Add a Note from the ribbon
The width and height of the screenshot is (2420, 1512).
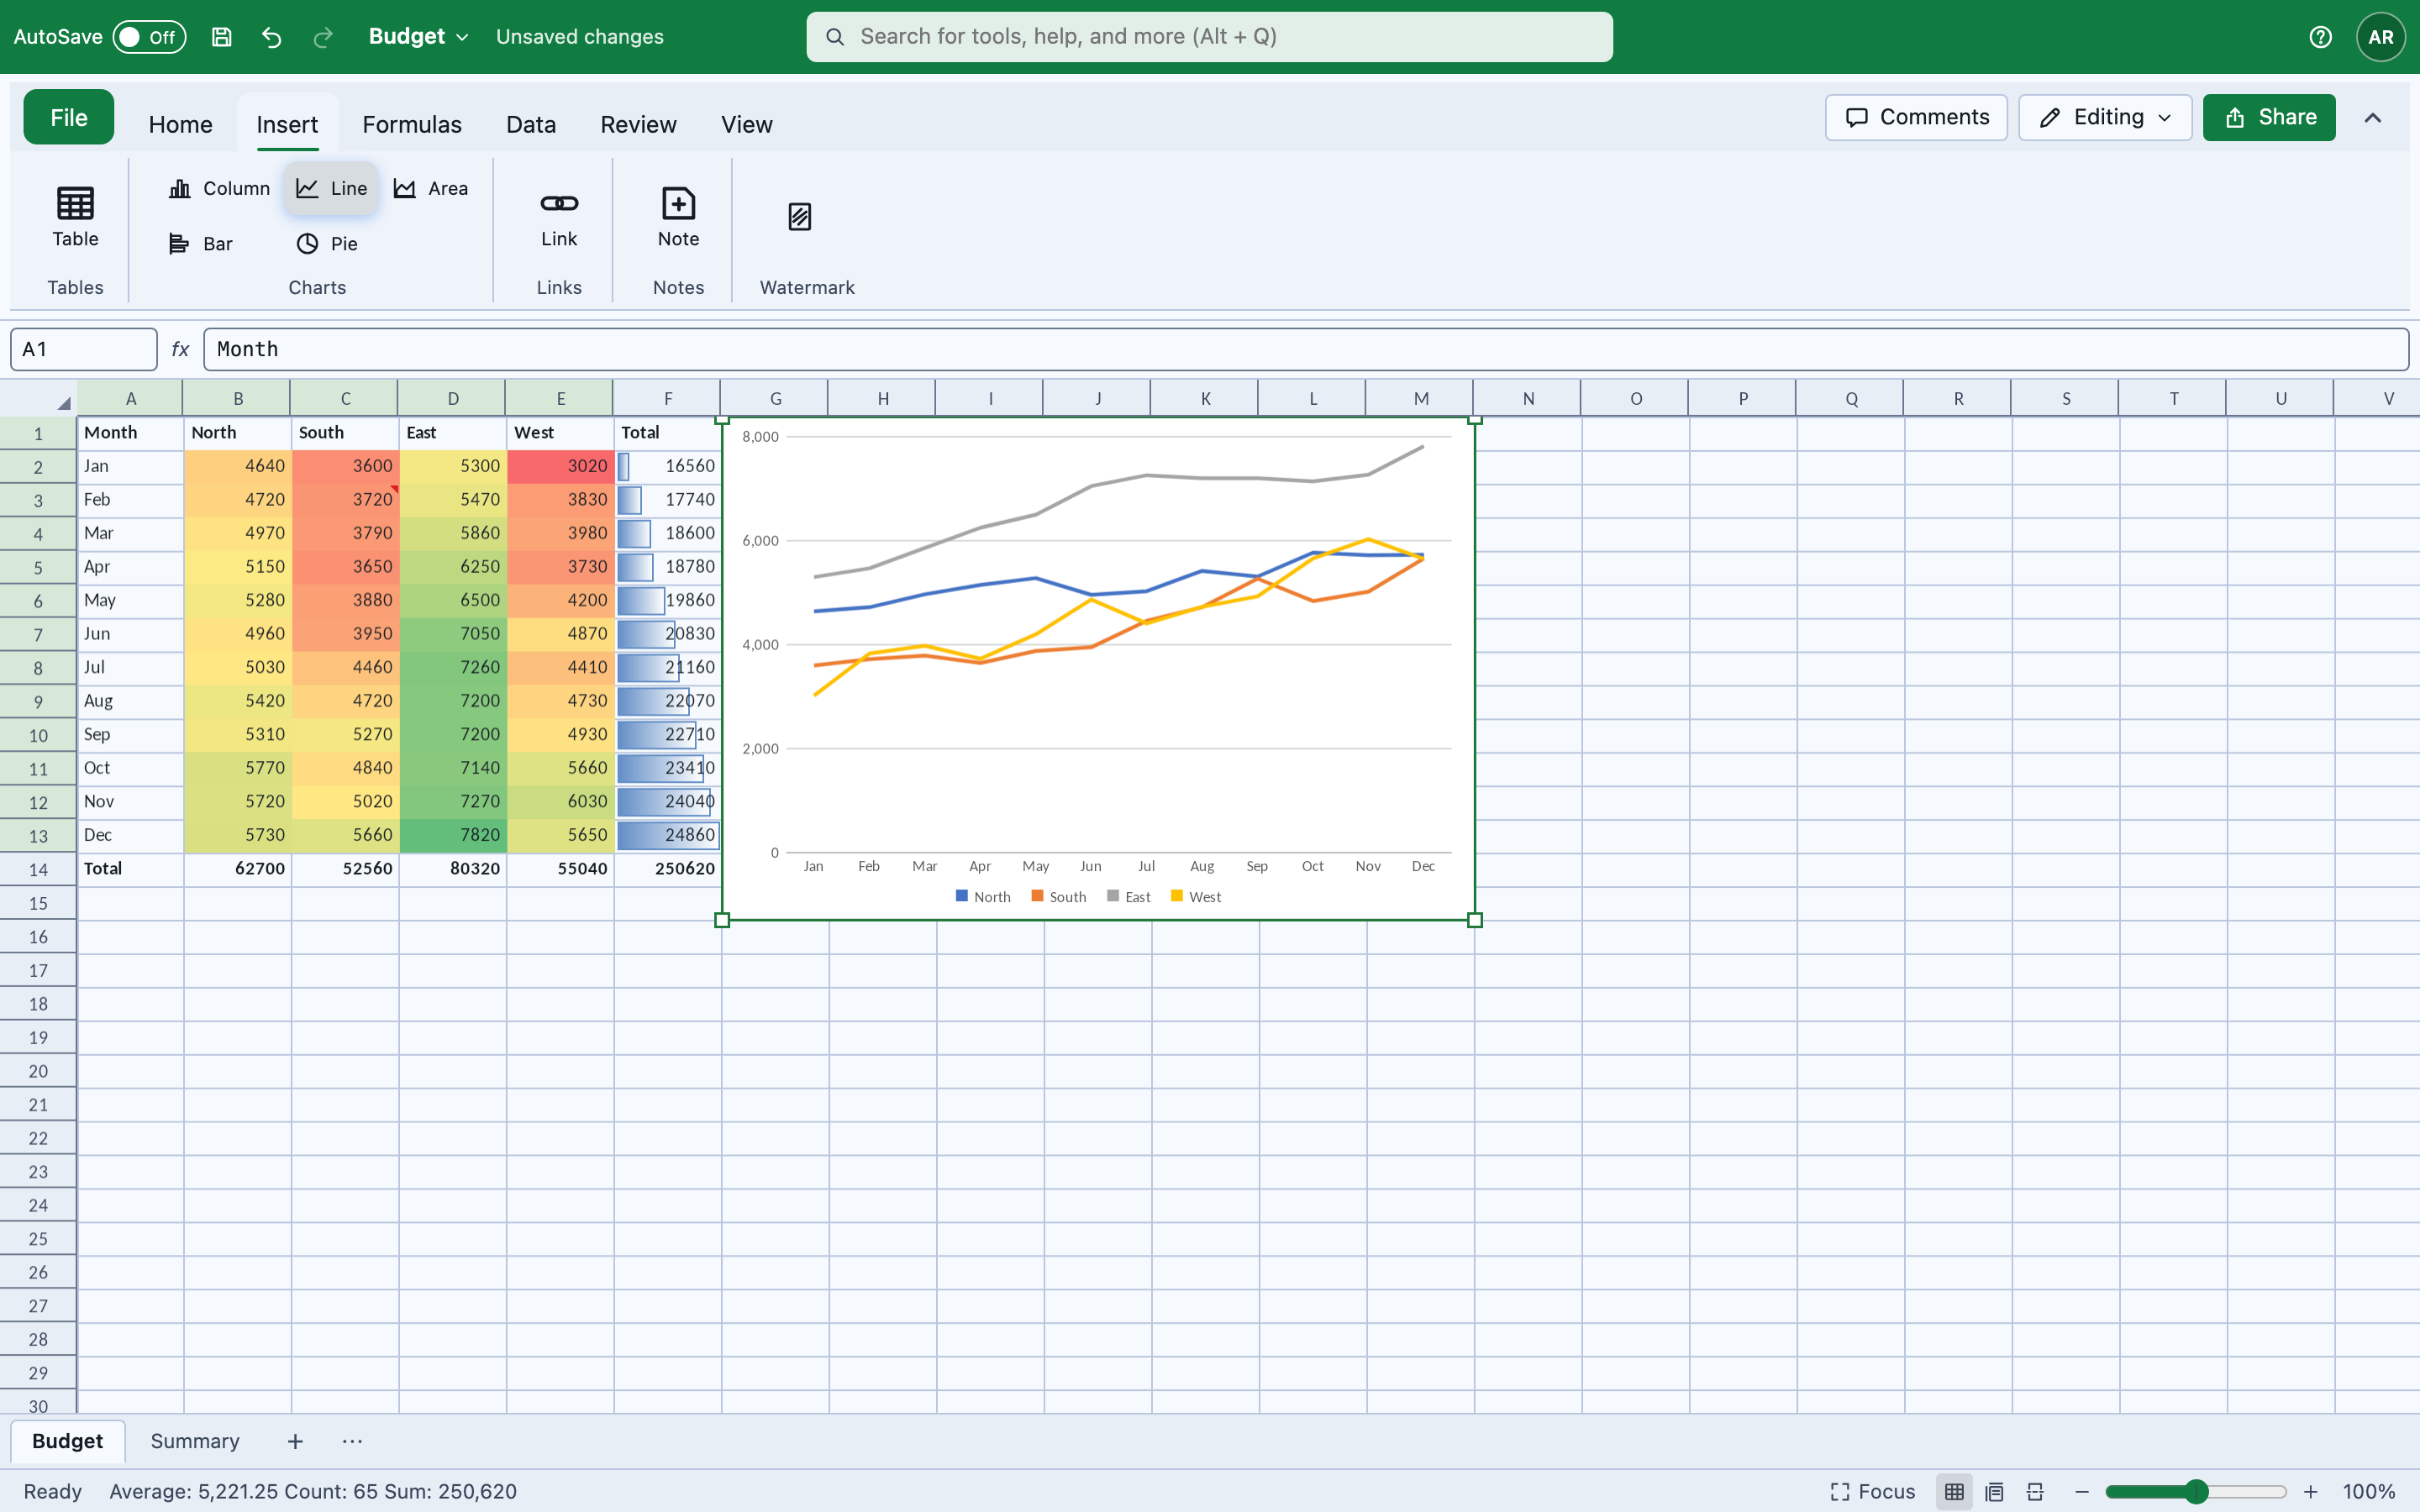[678, 217]
